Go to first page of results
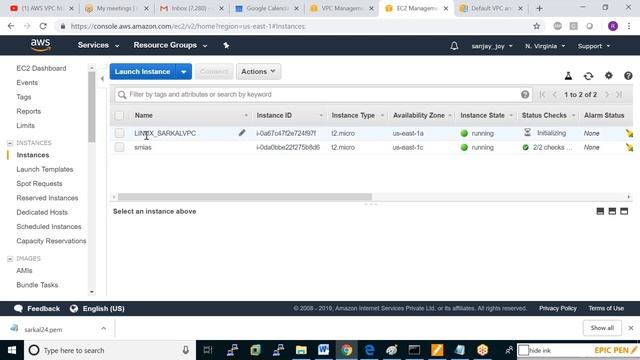Screen dimensions: 640x360 coord(542,95)
